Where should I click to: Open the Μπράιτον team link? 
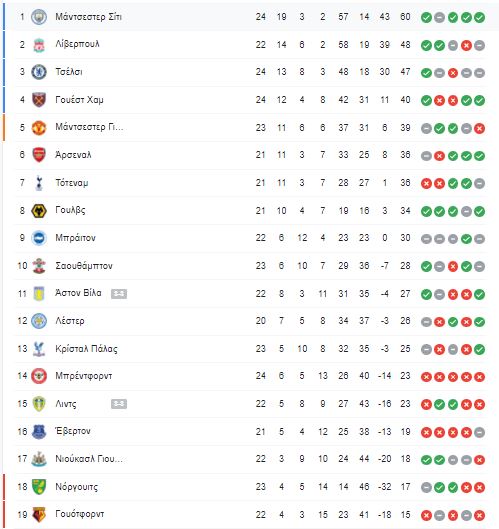click(x=76, y=238)
